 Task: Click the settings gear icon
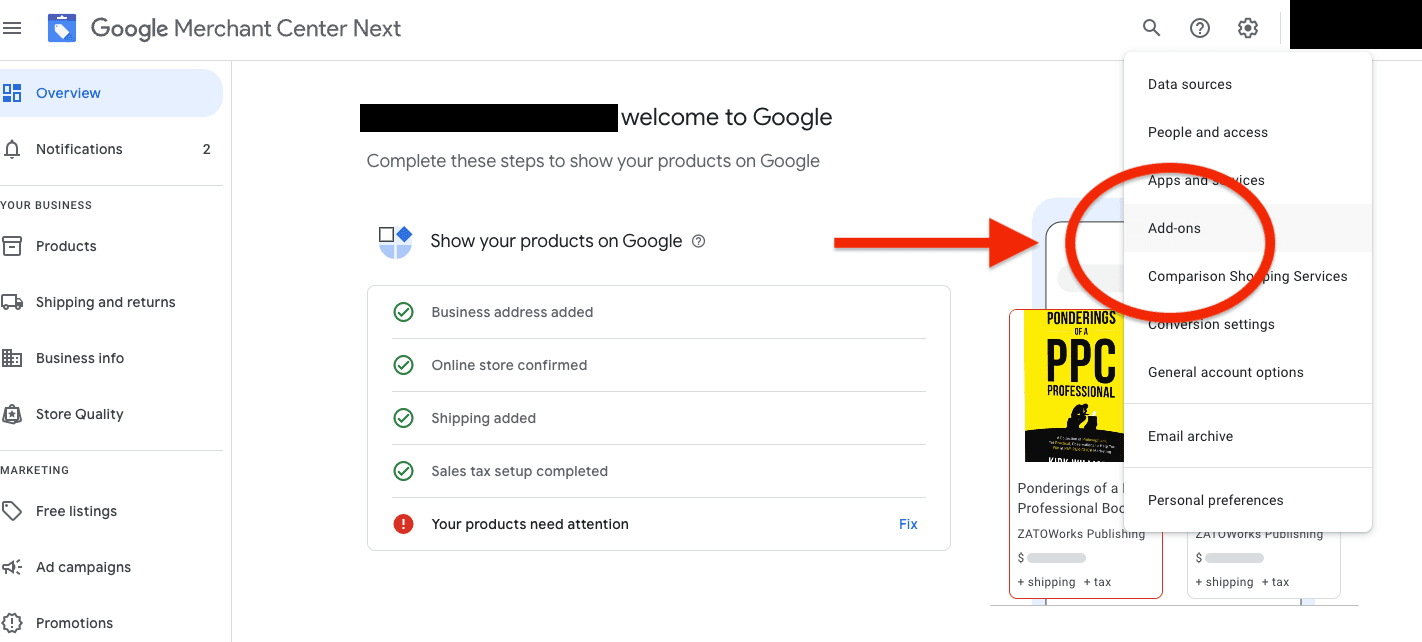1248,28
